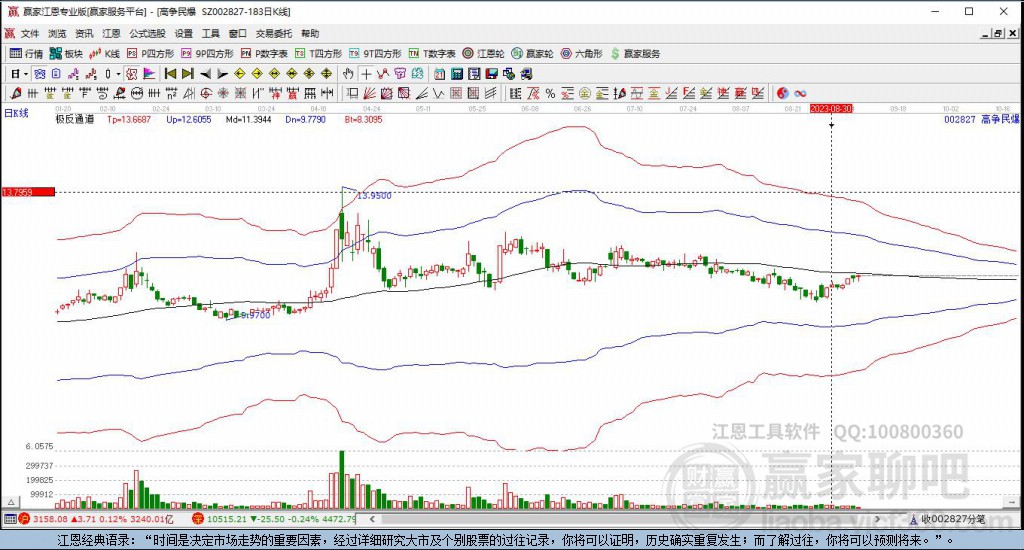Select the percent retracement tool
The height and width of the screenshot is (550, 1024).
(551, 93)
